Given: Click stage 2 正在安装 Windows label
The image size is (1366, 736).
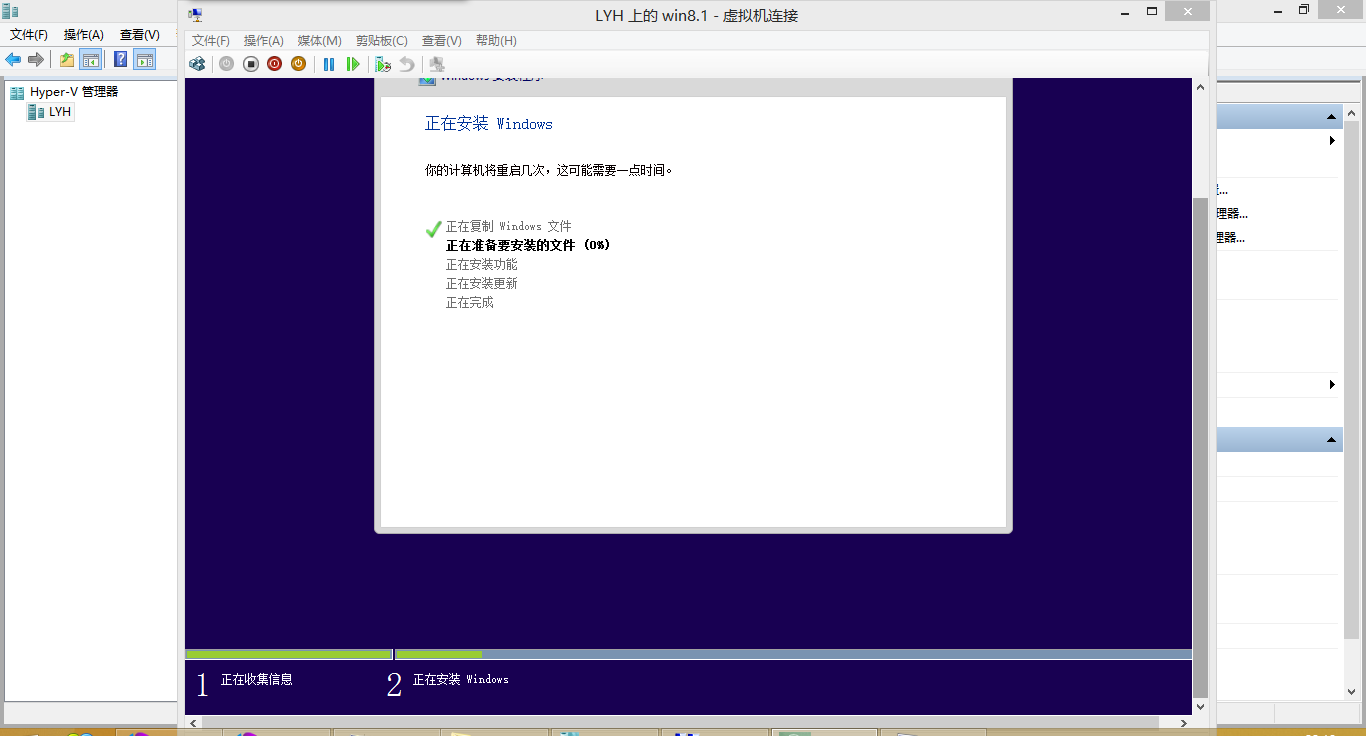Looking at the screenshot, I should point(461,680).
